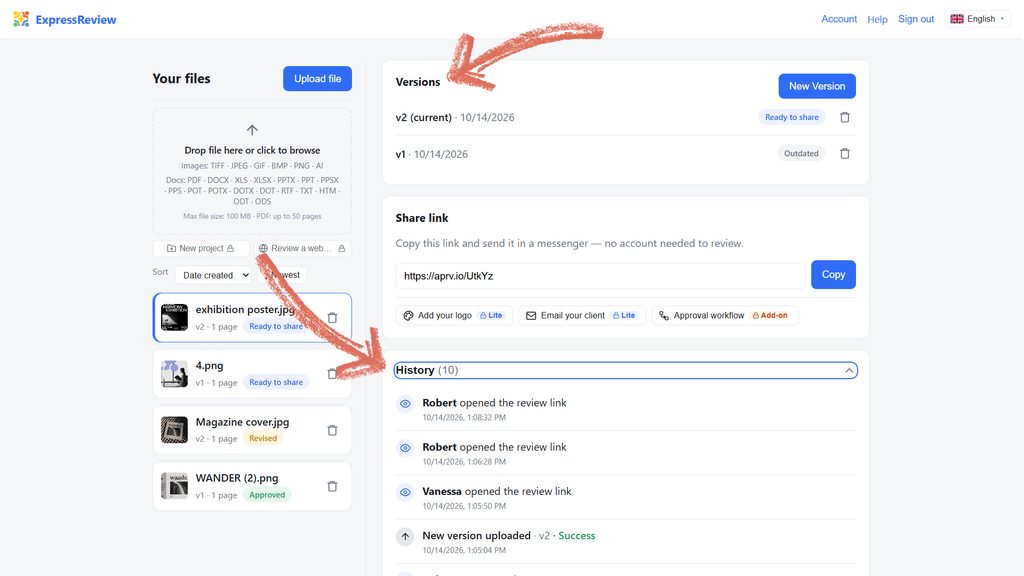The image size is (1024, 576).
Task: Open the exhibition poster.jpg thumbnail
Action: 174,317
